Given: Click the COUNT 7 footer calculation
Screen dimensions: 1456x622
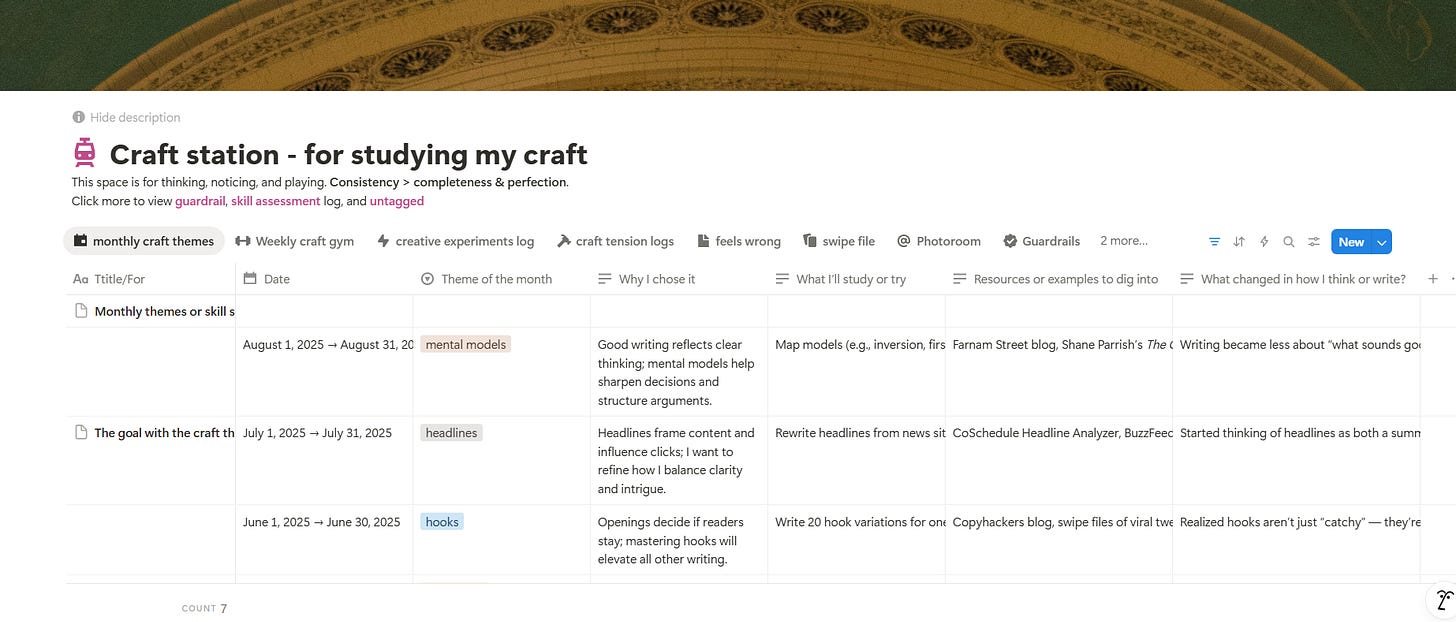Looking at the screenshot, I should (x=204, y=608).
